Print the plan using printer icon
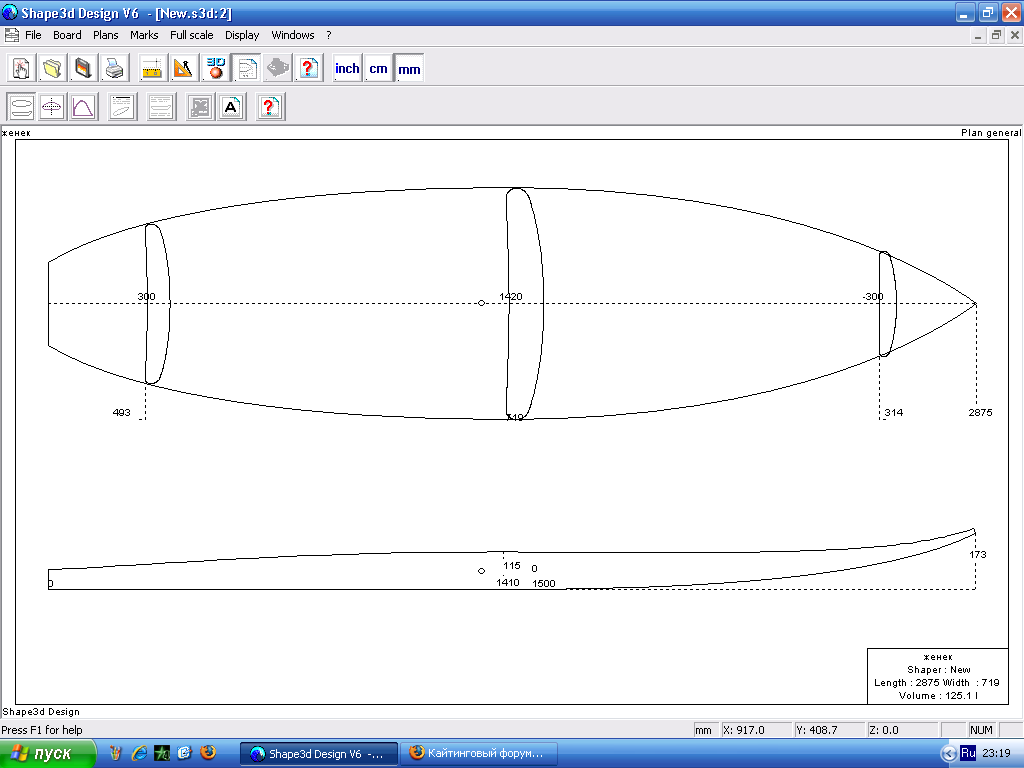This screenshot has height=768, width=1024. coord(115,68)
